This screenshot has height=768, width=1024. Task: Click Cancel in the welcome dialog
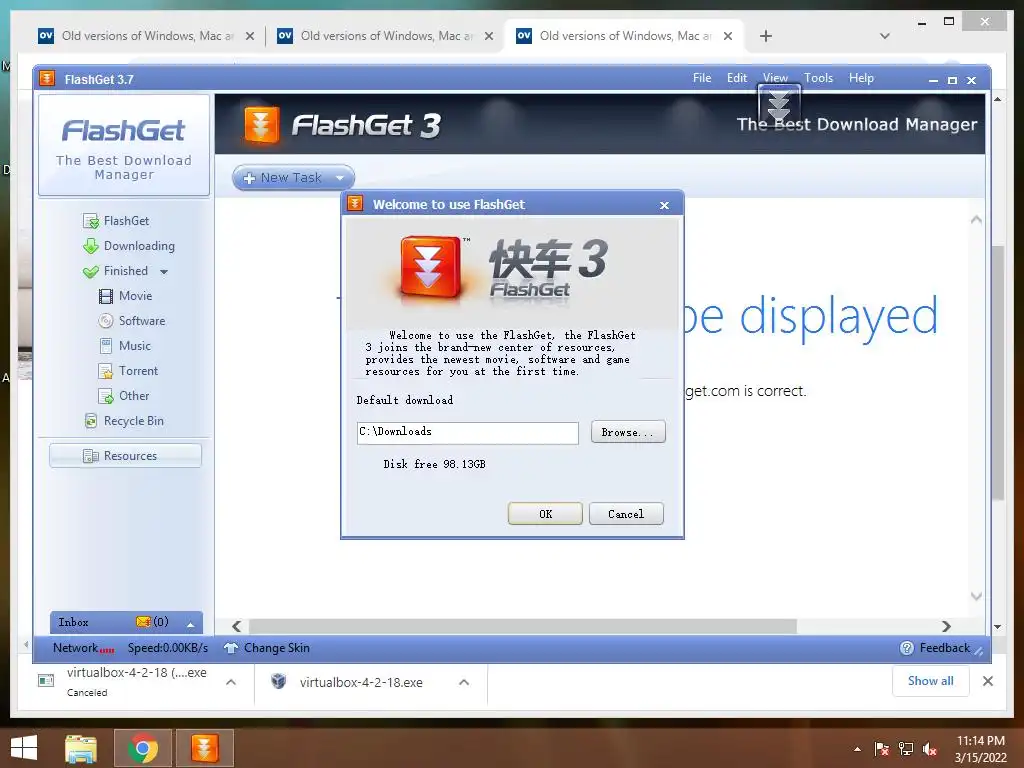[626, 514]
